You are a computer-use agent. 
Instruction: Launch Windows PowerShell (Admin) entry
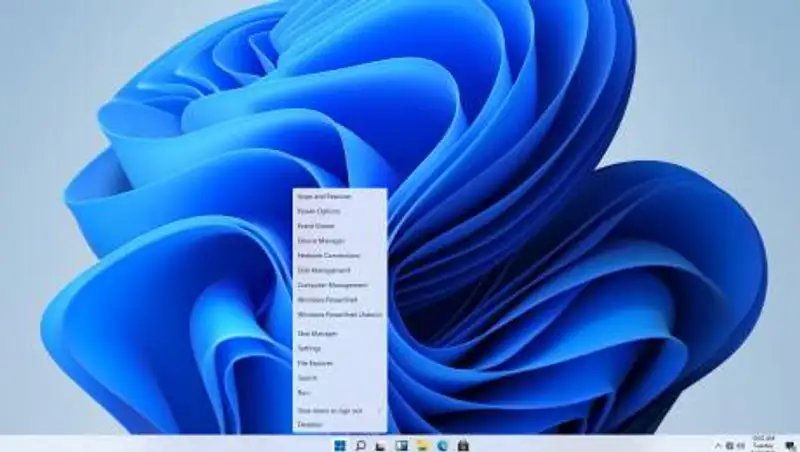pos(340,314)
